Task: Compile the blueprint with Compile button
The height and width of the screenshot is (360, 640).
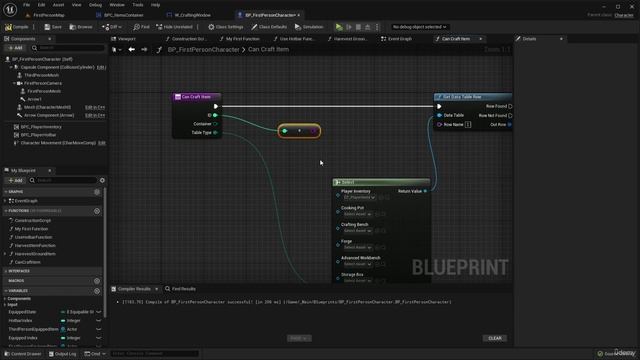Action: point(17,27)
